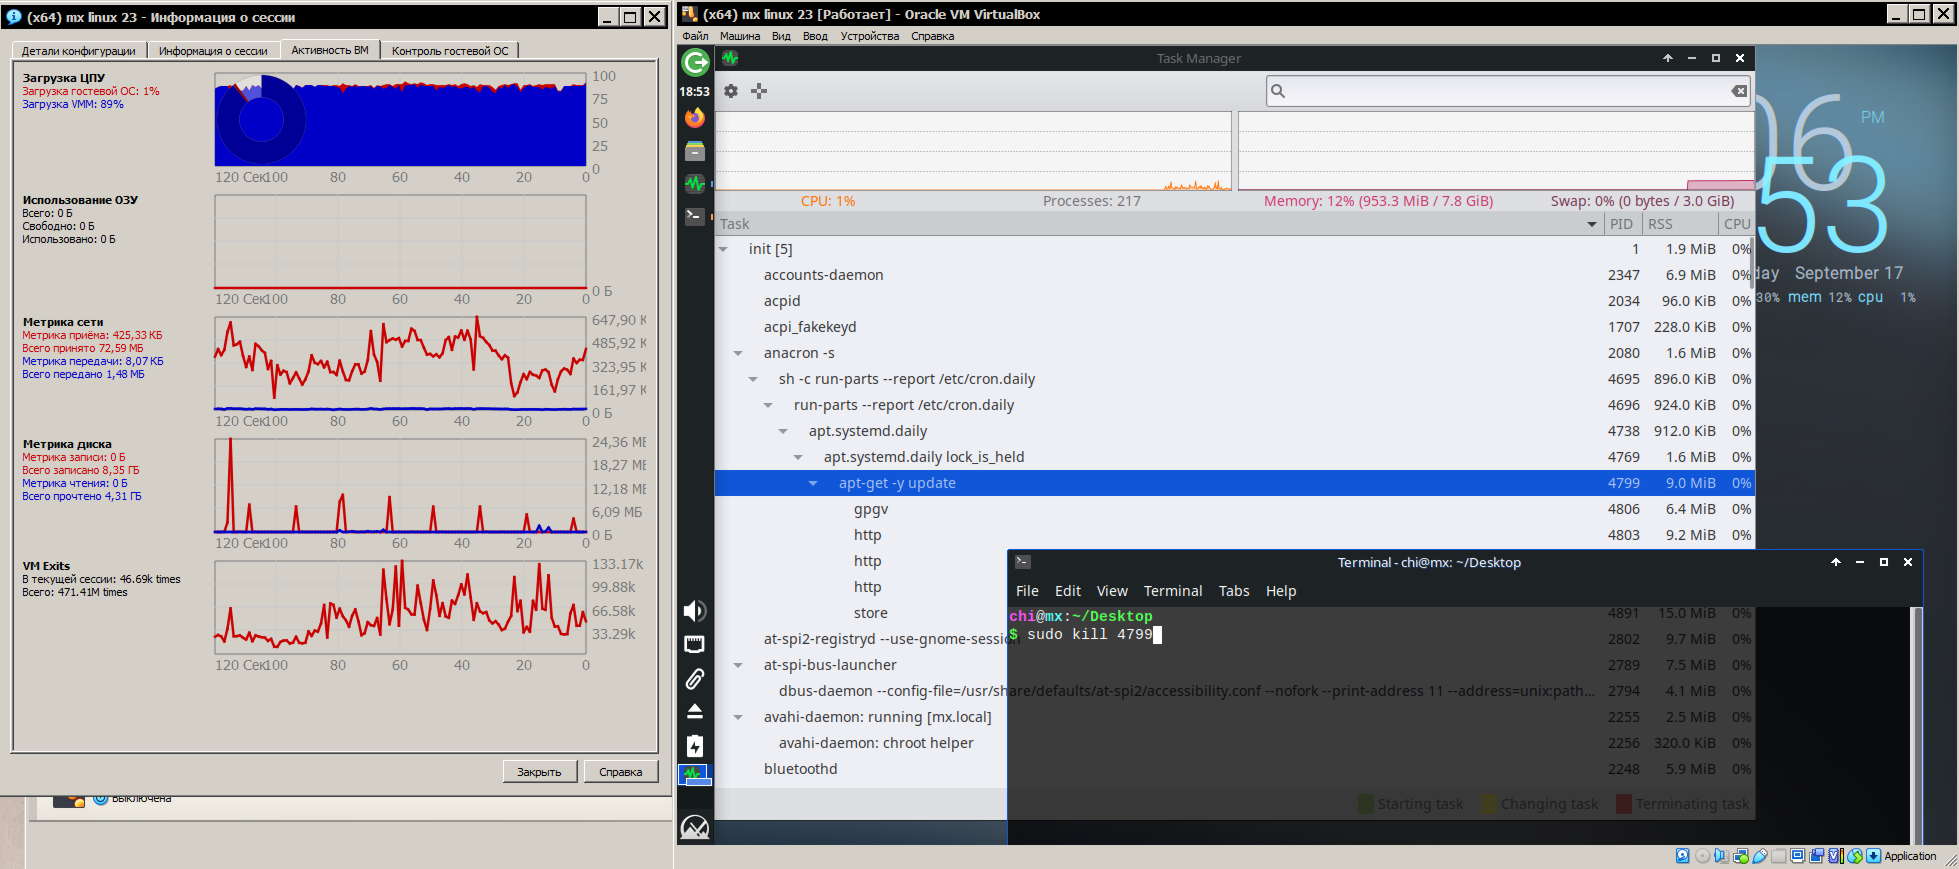Click the clipboard paperclip tray icon
This screenshot has height=869, width=1959.
point(694,679)
